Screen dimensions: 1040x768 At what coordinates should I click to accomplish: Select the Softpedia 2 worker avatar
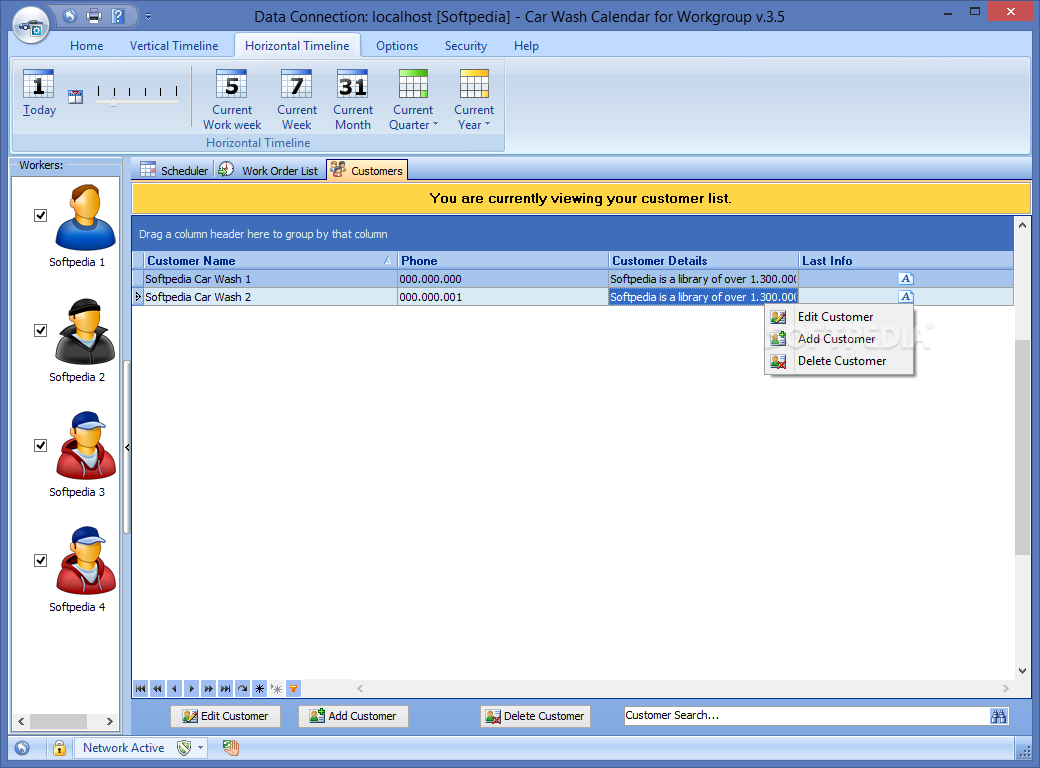tap(86, 332)
